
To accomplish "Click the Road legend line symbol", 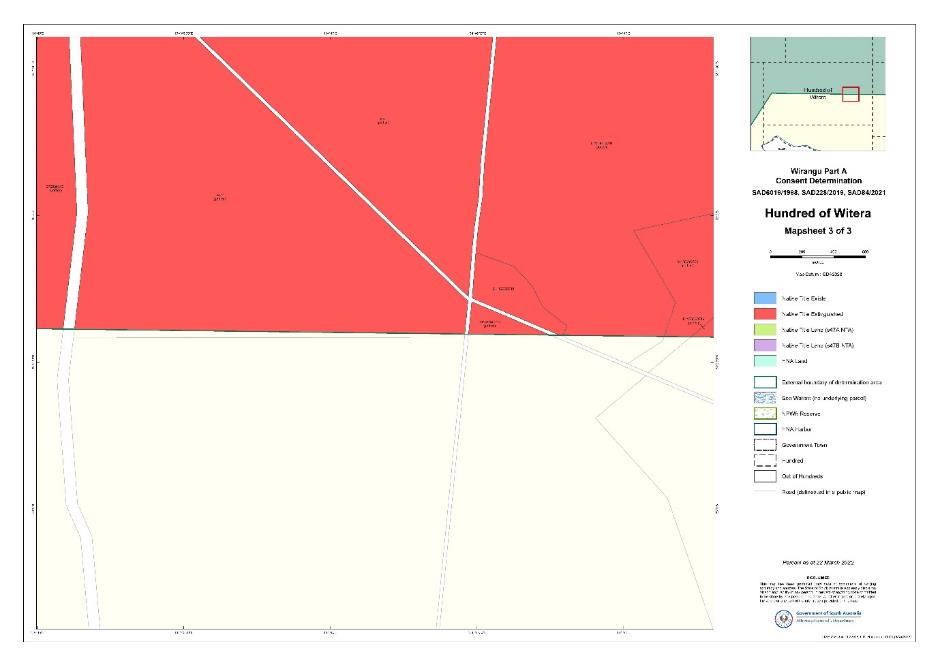I will click(x=765, y=492).
